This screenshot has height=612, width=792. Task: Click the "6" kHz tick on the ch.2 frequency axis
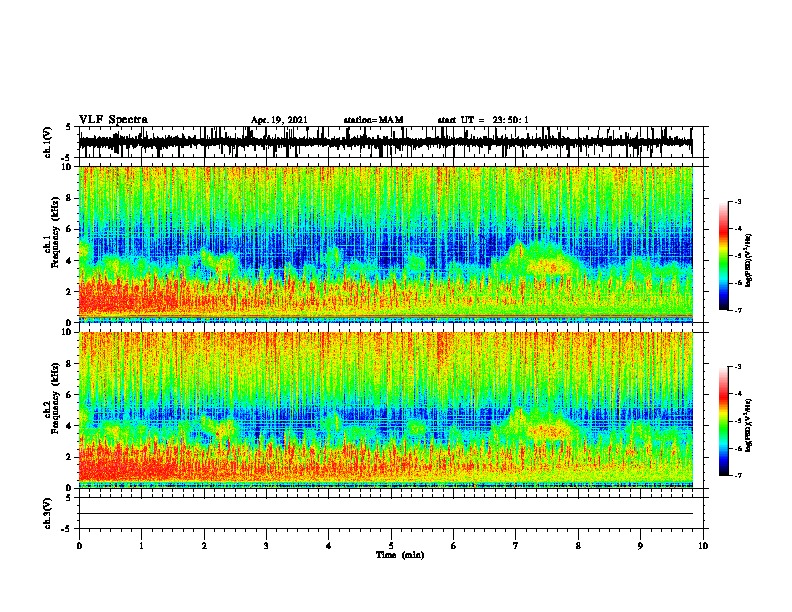[70, 394]
